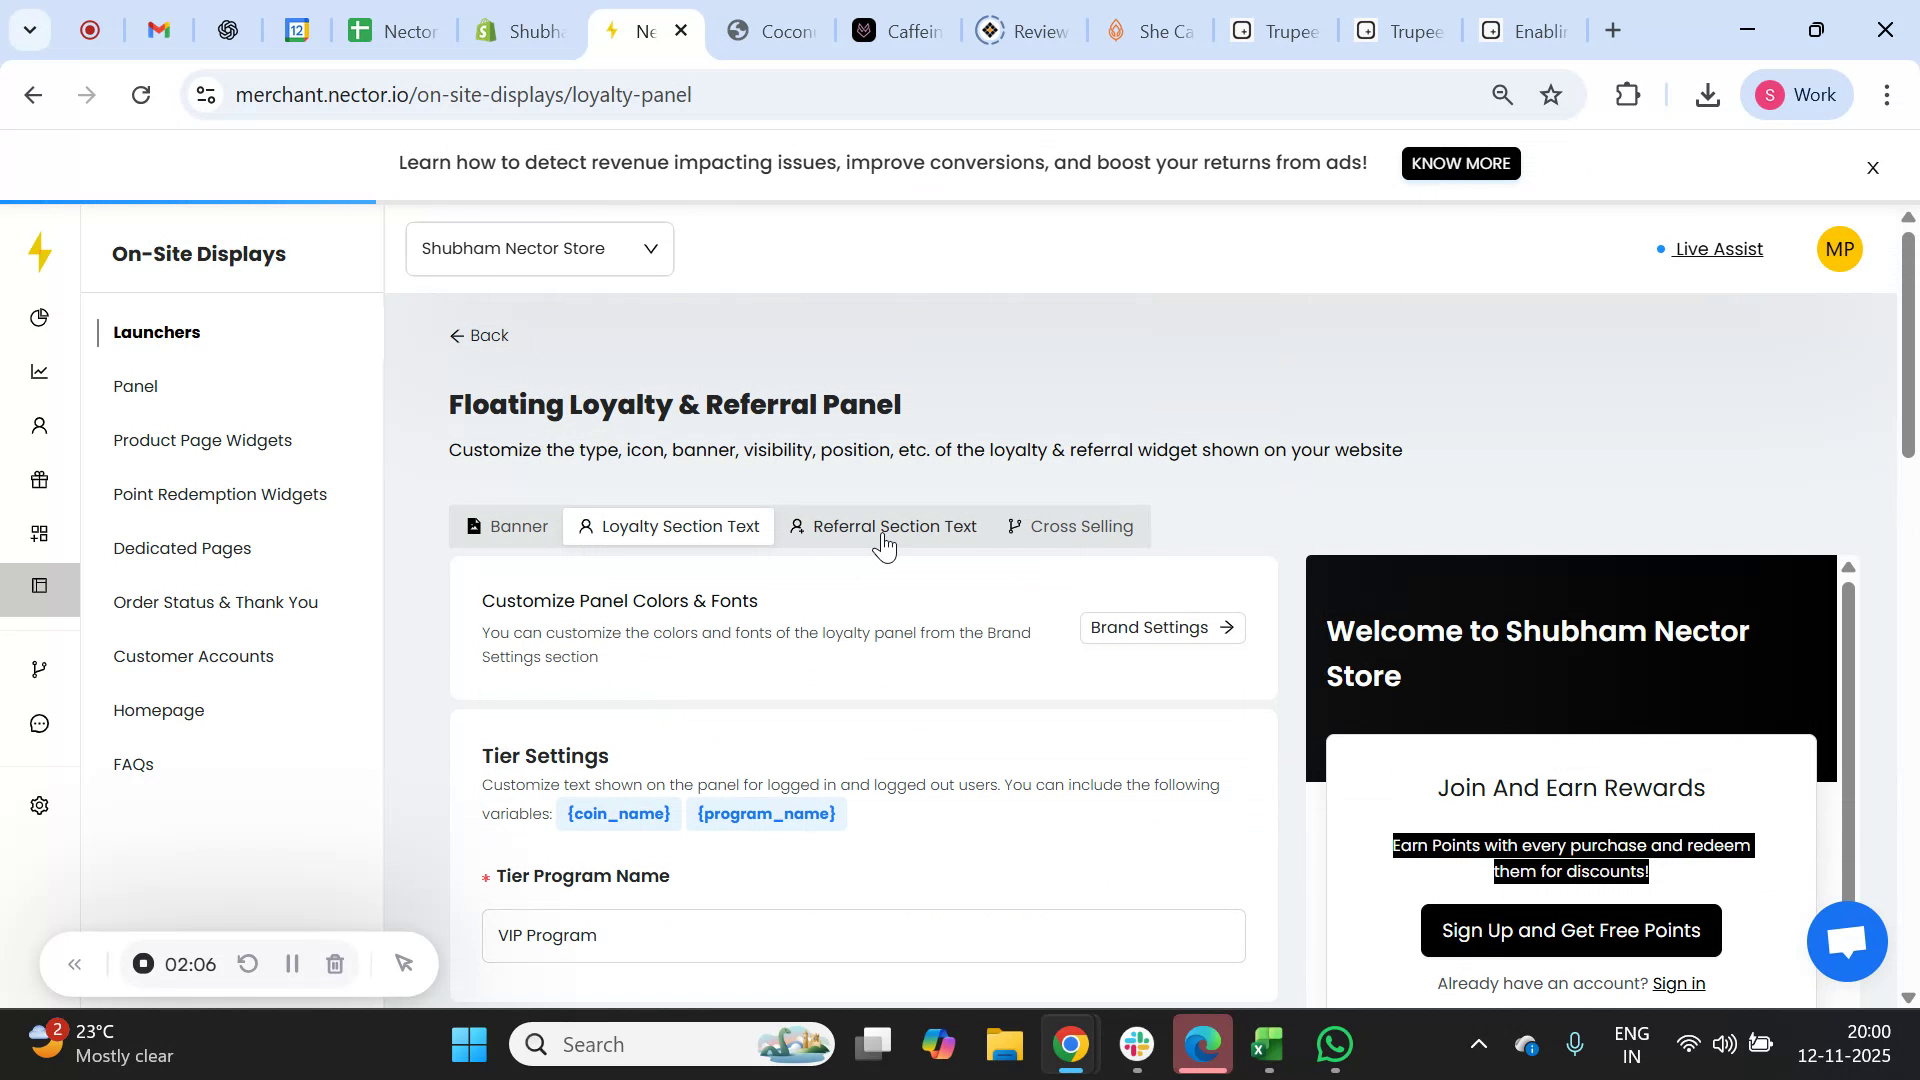This screenshot has height=1080, width=1920.
Task: Open the analytics pie chart section in sidebar
Action: pos(39,317)
